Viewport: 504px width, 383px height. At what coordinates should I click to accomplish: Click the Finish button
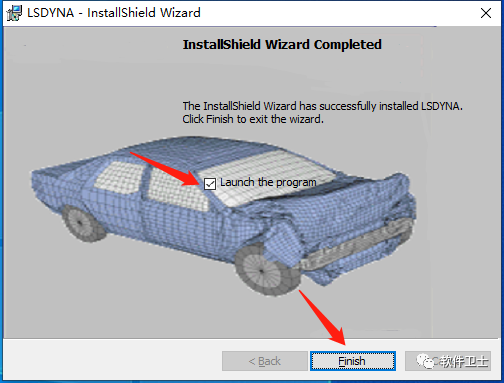pos(353,361)
